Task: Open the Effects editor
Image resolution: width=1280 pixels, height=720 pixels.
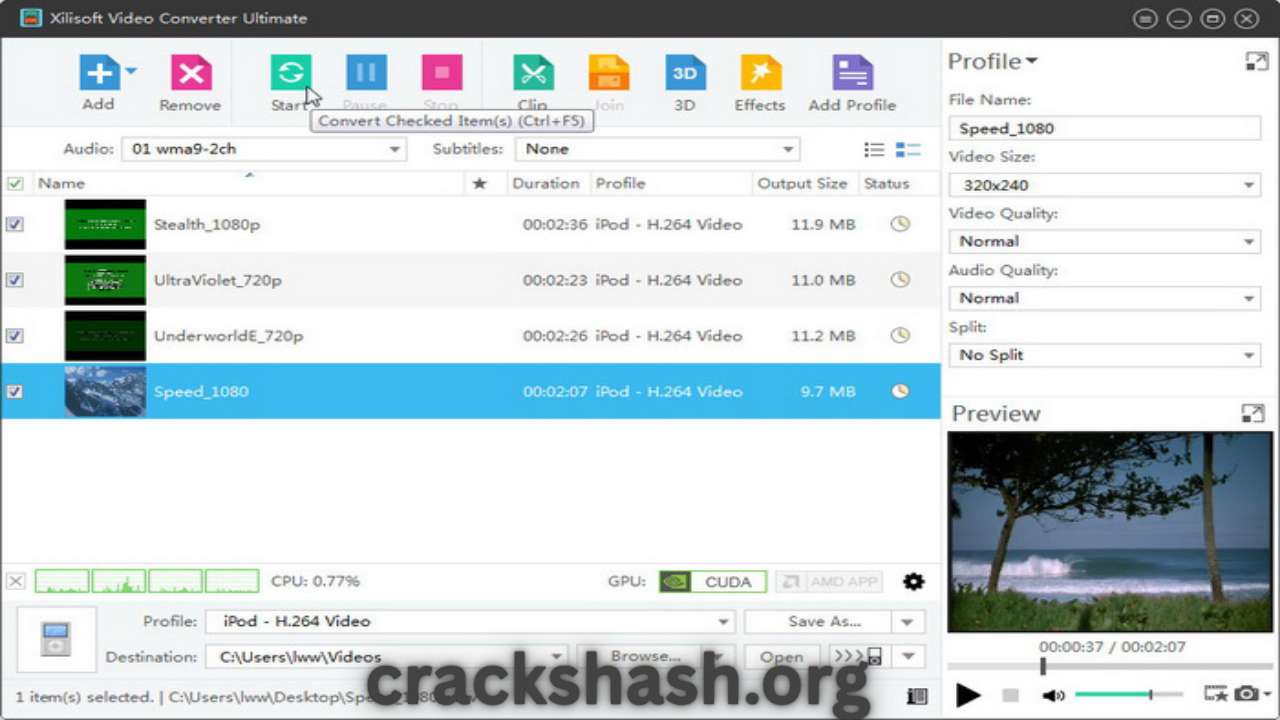Action: click(760, 73)
